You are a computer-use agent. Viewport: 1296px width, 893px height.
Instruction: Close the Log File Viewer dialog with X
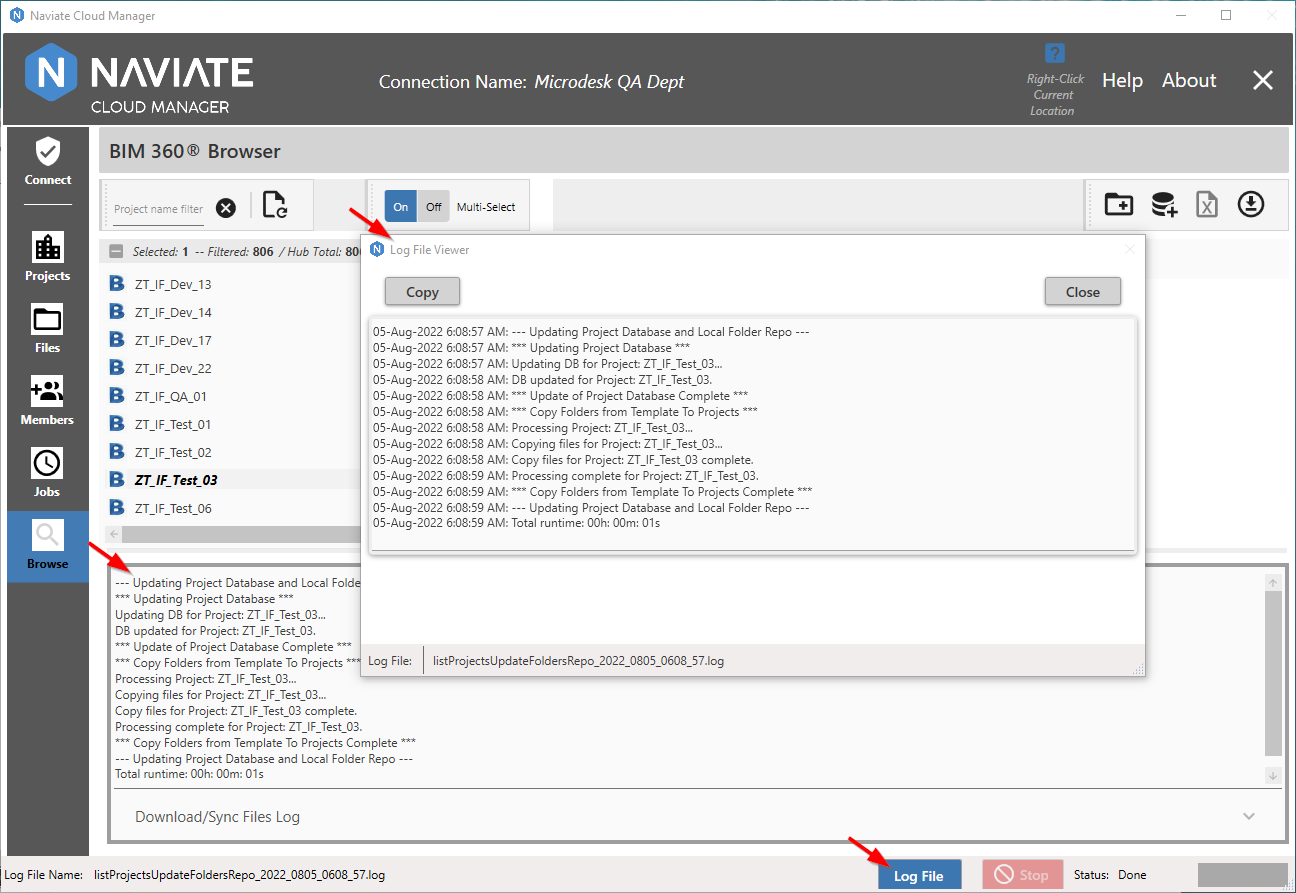1130,249
